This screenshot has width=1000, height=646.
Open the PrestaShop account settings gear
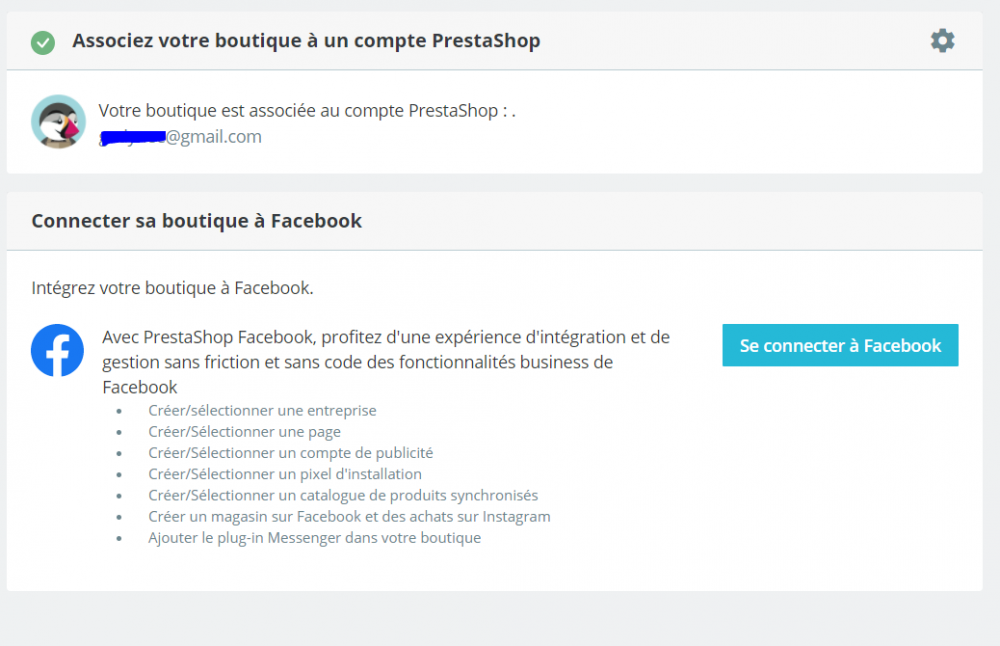pyautogui.click(x=942, y=41)
